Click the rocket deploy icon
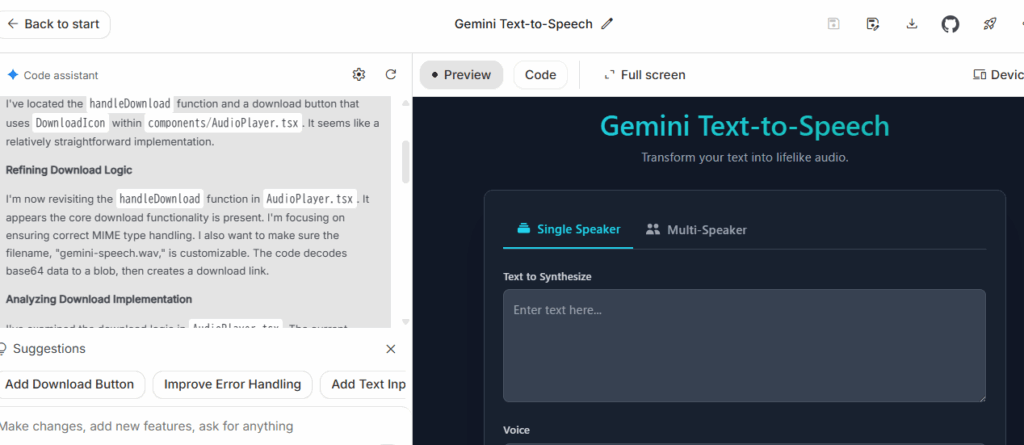The width and height of the screenshot is (1024, 445). [x=988, y=24]
